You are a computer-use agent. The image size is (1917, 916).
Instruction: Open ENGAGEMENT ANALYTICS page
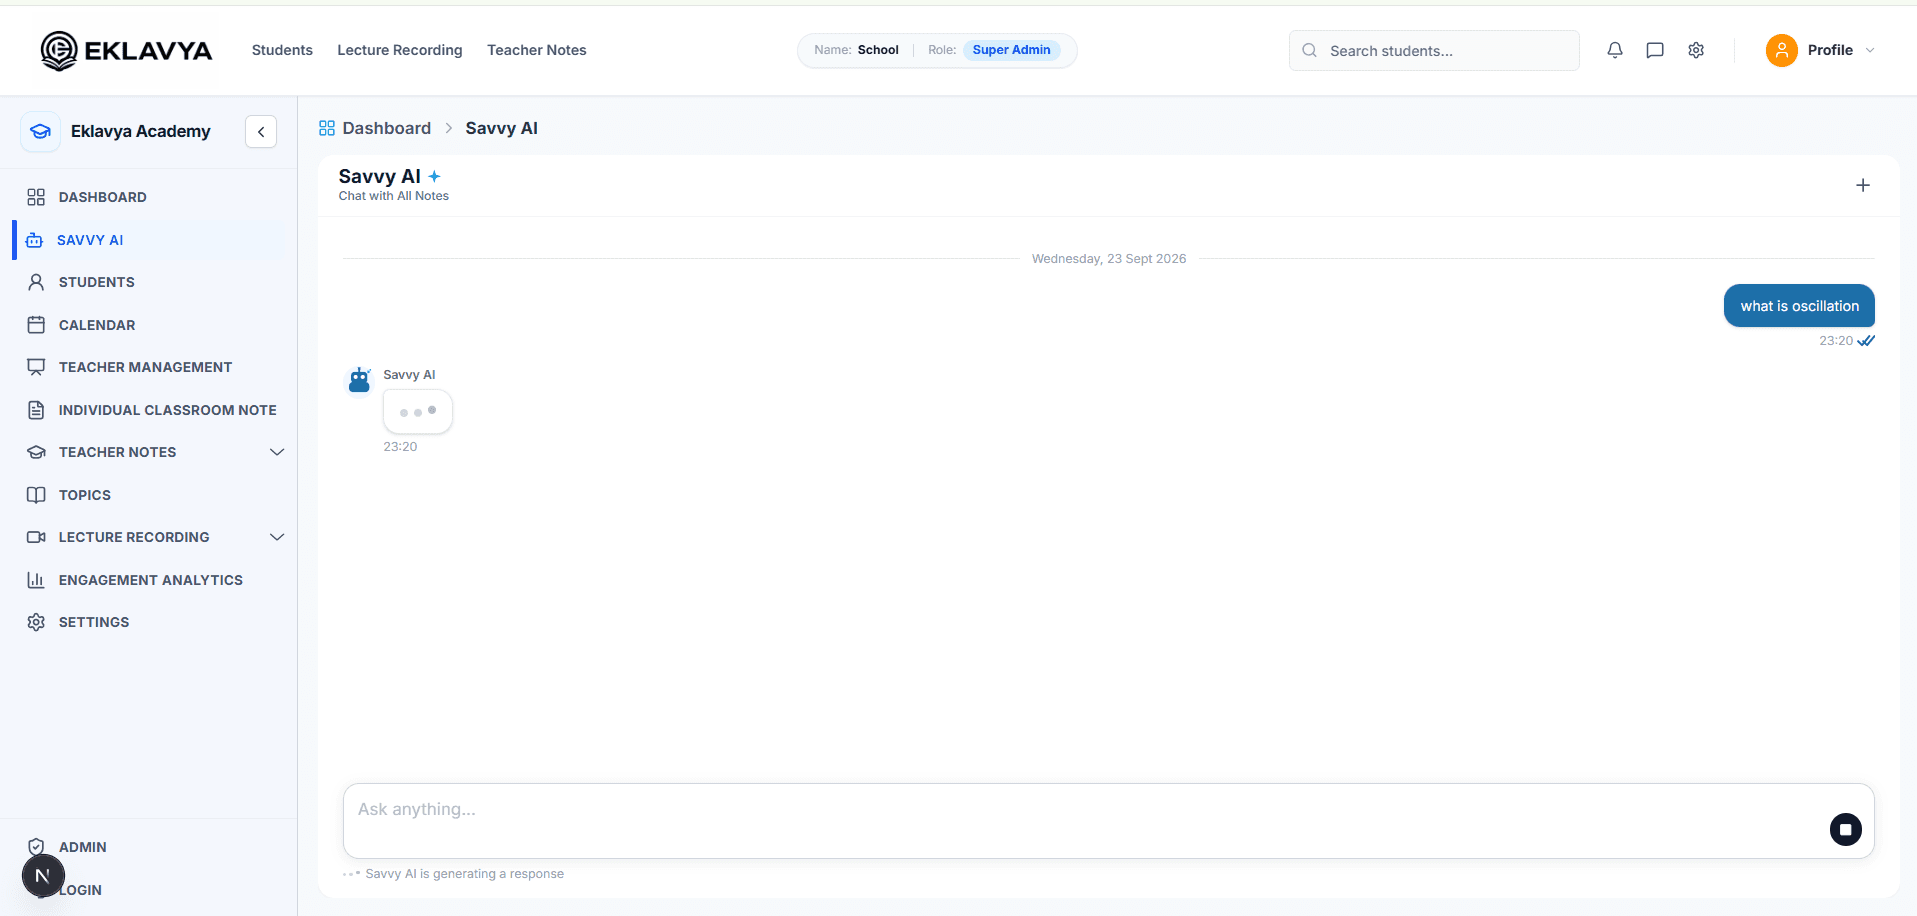(151, 580)
